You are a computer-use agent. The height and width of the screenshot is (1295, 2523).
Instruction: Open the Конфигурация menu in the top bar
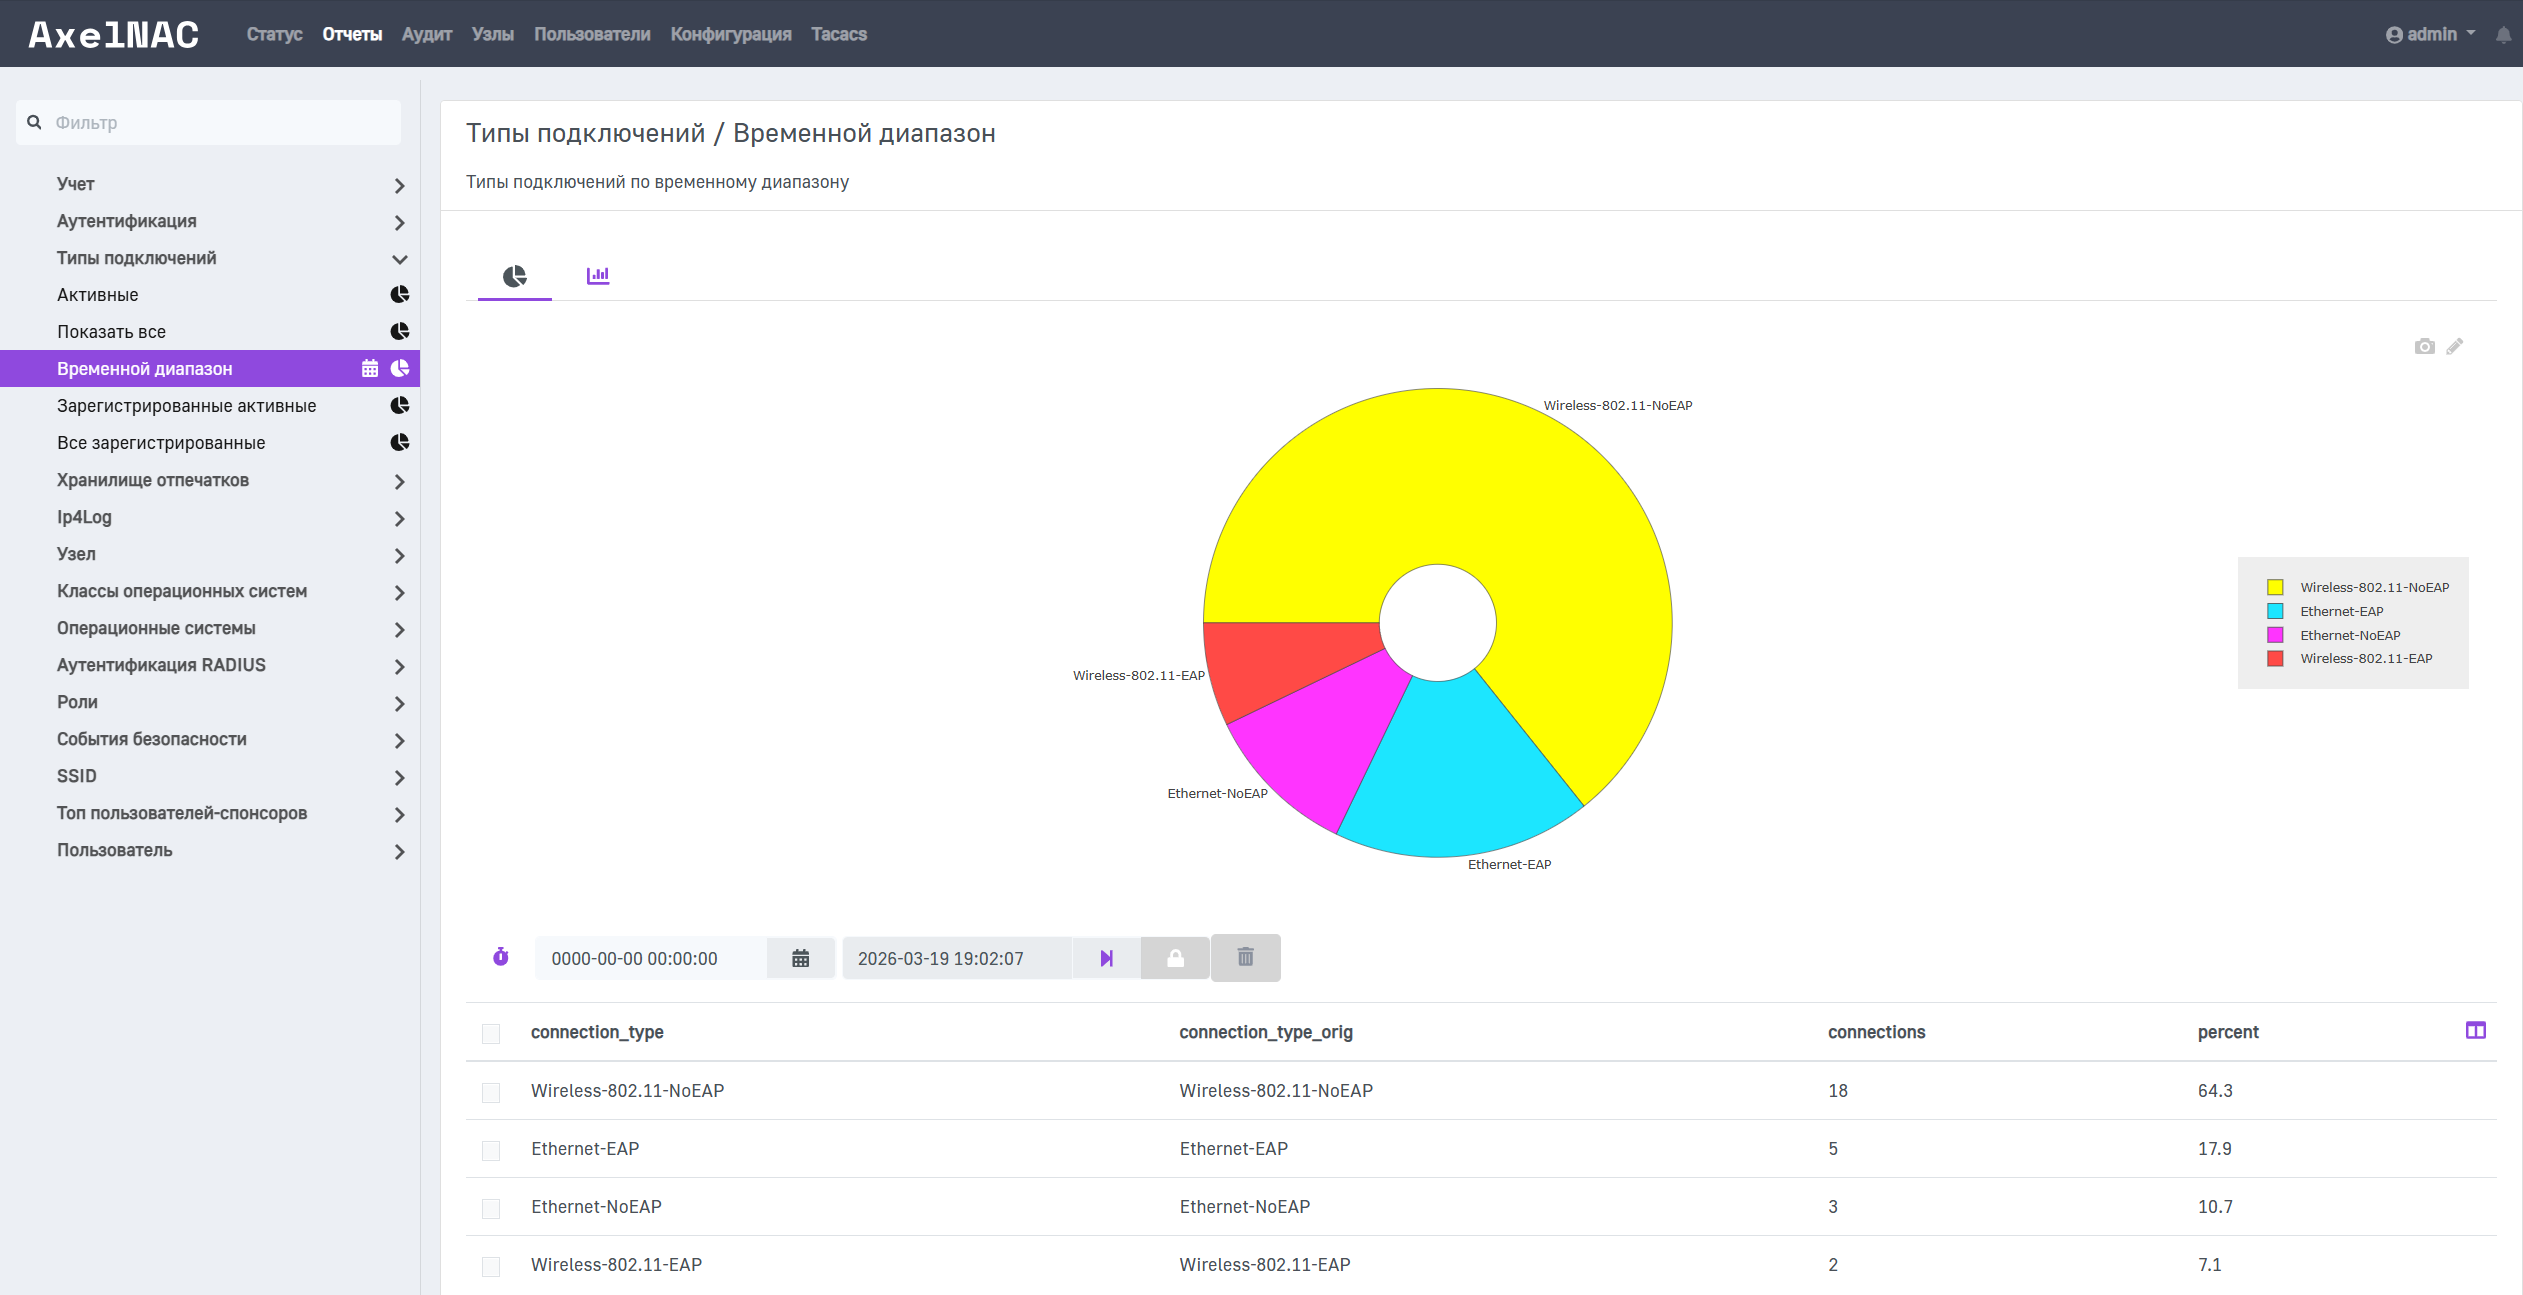[x=730, y=34]
